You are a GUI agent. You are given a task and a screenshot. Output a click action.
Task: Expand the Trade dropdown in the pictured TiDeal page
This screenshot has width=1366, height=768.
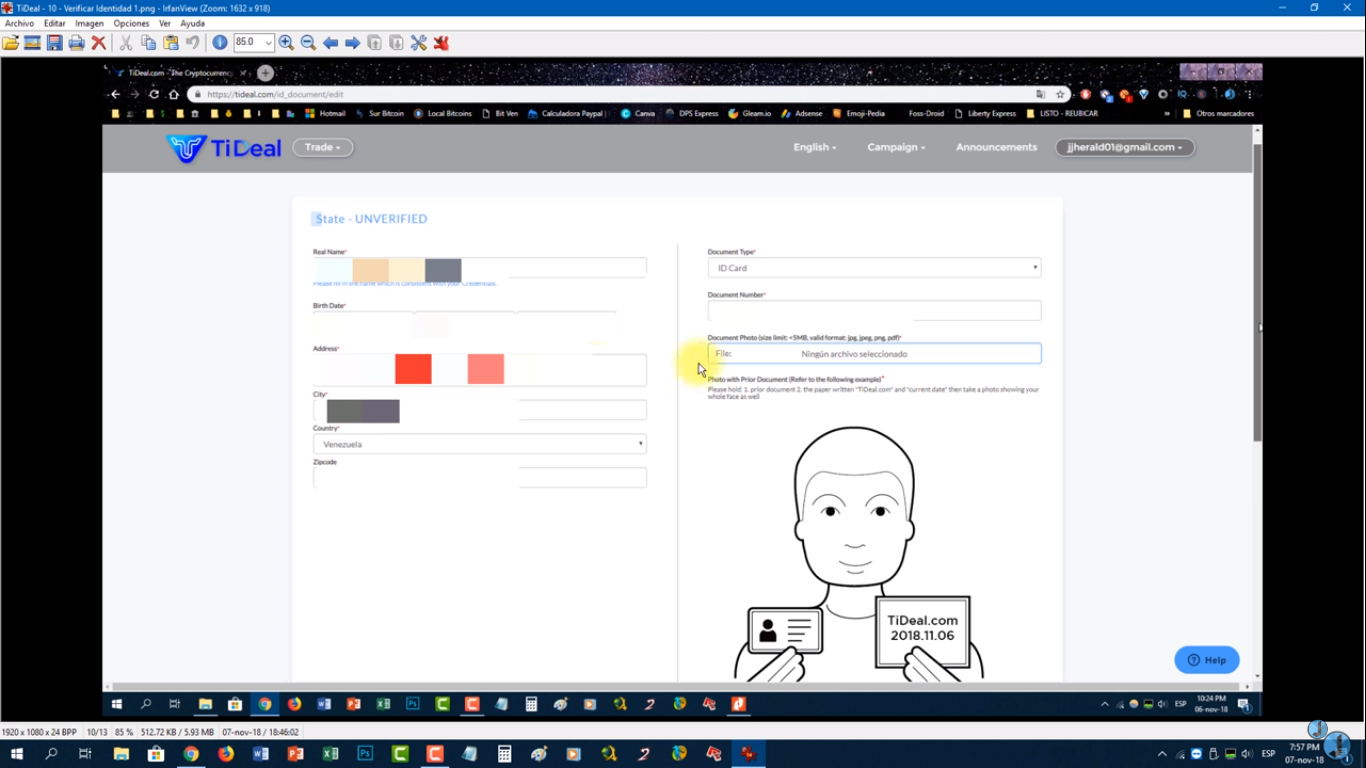pos(322,147)
